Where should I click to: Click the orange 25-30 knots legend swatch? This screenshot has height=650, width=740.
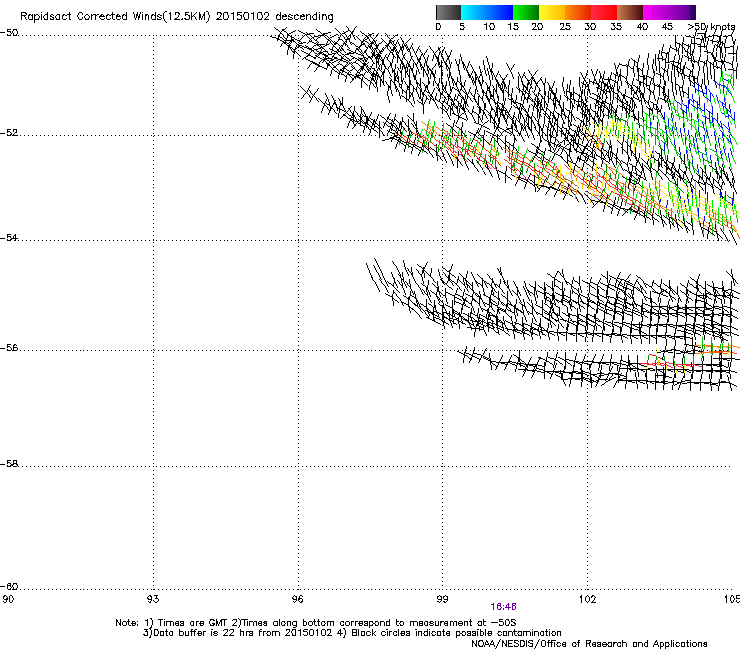click(x=578, y=12)
